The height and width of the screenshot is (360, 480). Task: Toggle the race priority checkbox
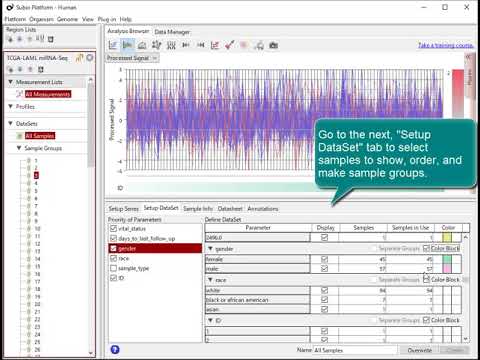coord(113,258)
